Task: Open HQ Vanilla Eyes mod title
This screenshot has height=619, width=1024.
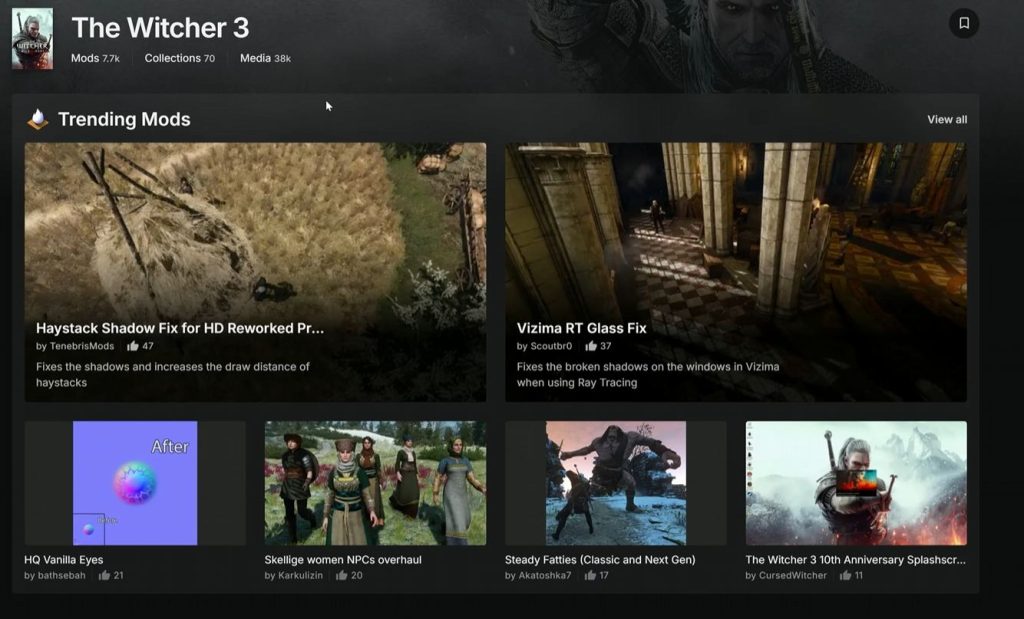Action: click(63, 560)
